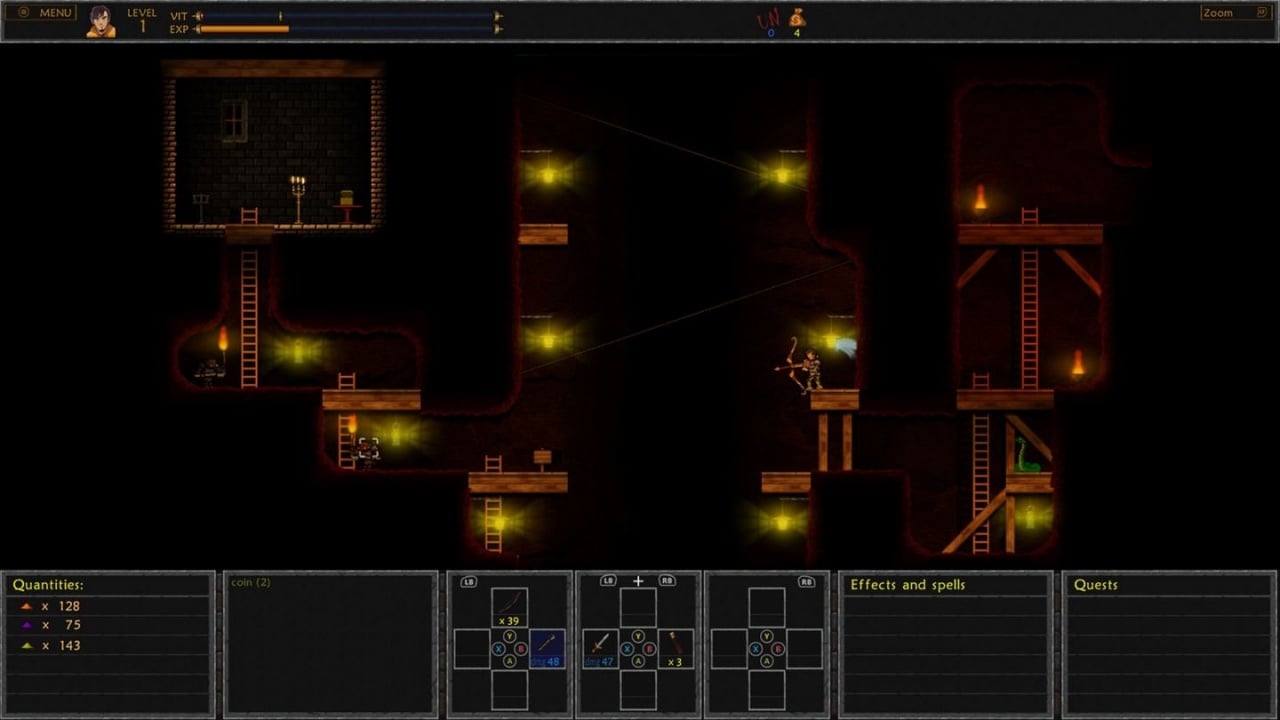Click the hero portrait icon
1280x720 pixels.
[x=100, y=21]
